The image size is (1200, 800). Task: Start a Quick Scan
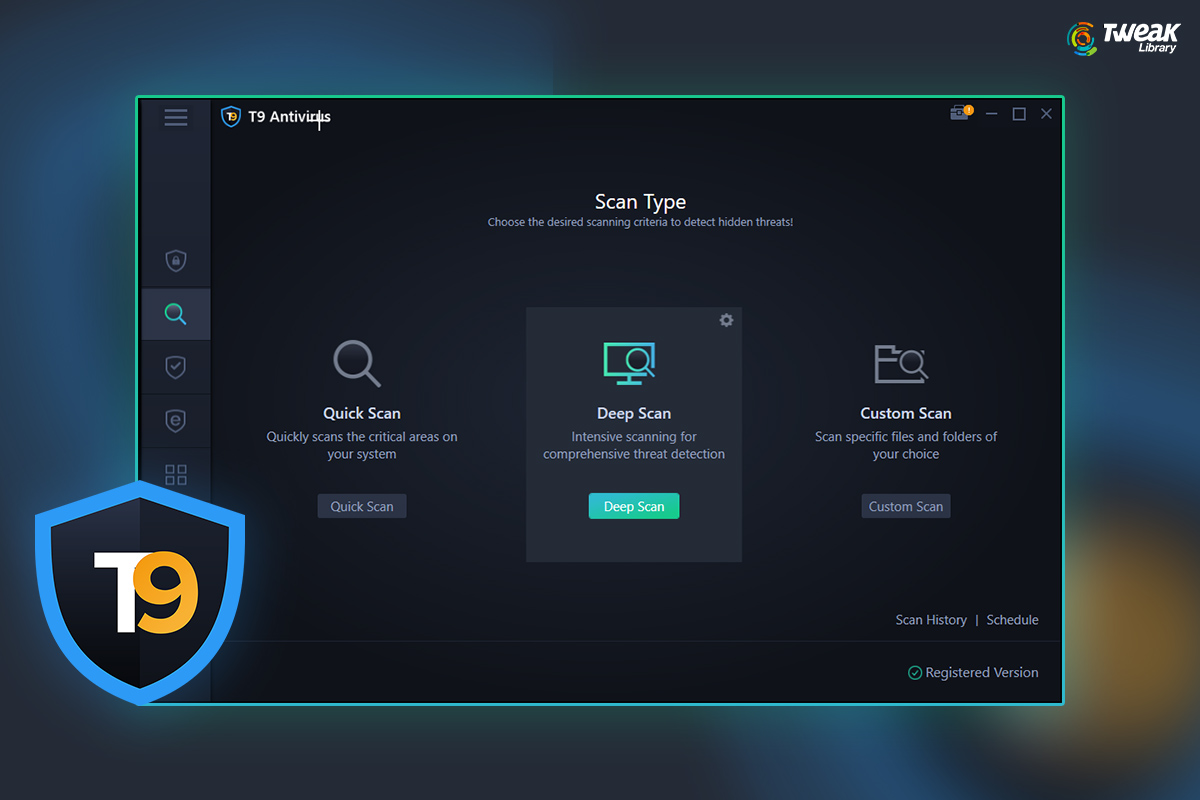(x=361, y=506)
